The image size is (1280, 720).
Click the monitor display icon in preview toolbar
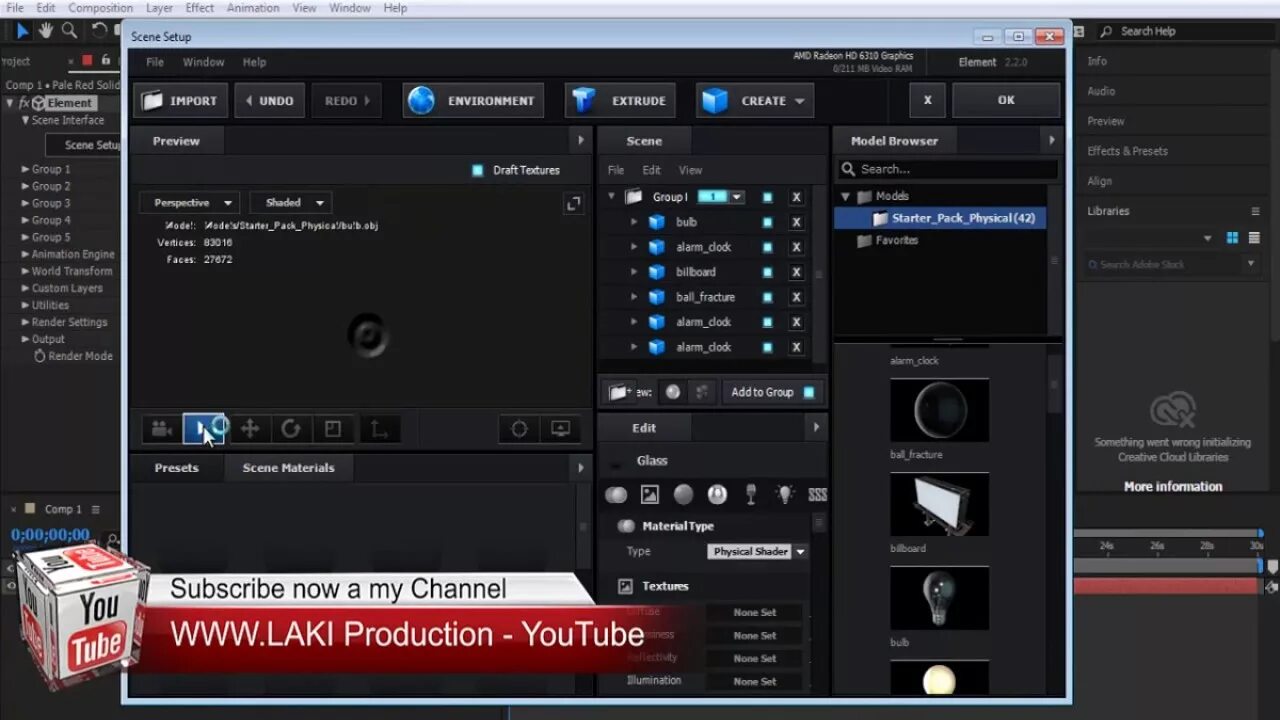560,429
